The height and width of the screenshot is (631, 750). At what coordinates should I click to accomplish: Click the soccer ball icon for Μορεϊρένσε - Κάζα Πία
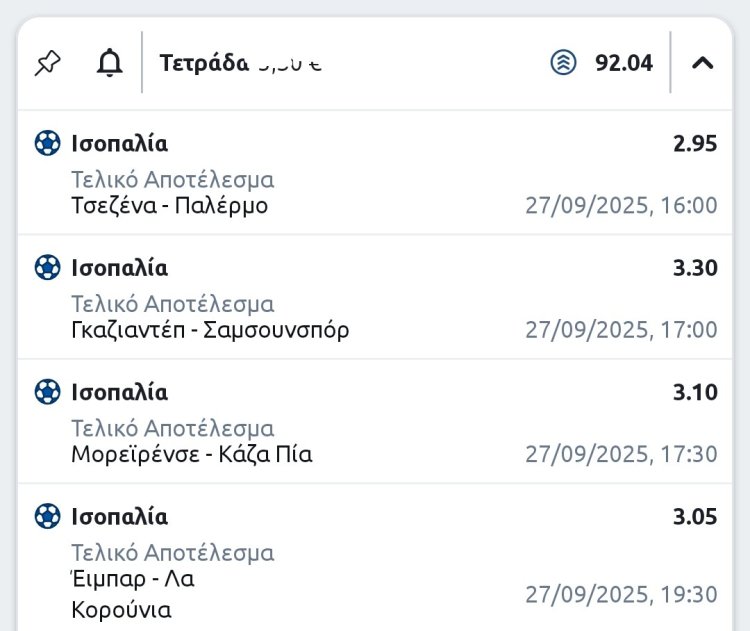(x=47, y=392)
